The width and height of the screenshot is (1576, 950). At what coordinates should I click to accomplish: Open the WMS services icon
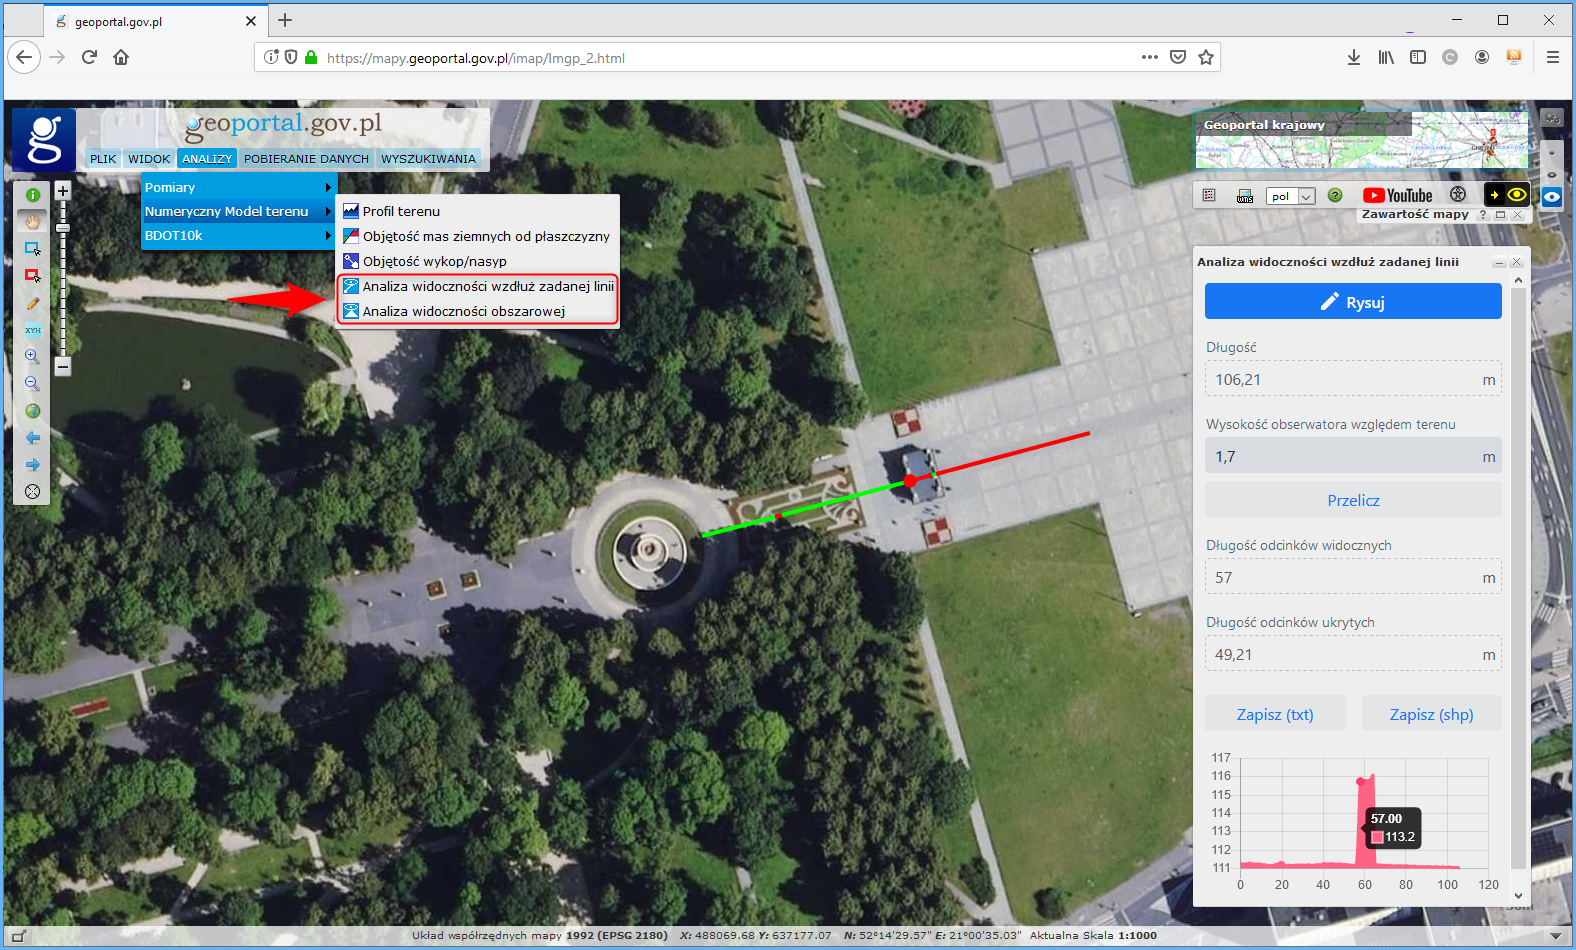[x=1244, y=196]
